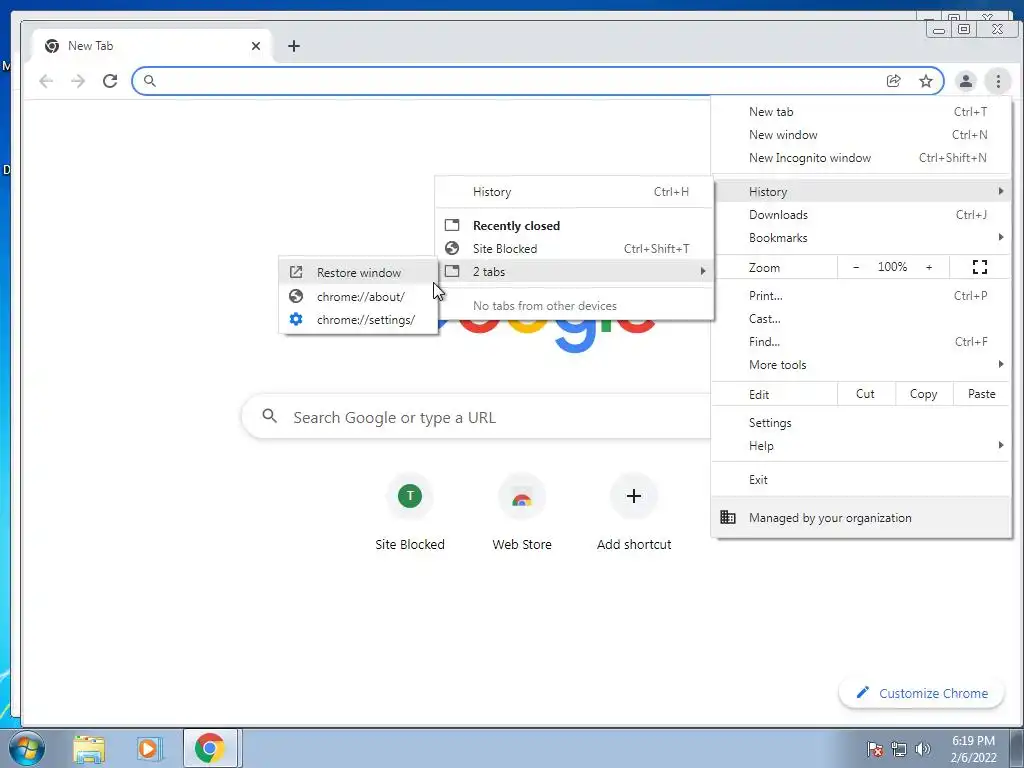Click the volume speaker tray icon

[923, 749]
